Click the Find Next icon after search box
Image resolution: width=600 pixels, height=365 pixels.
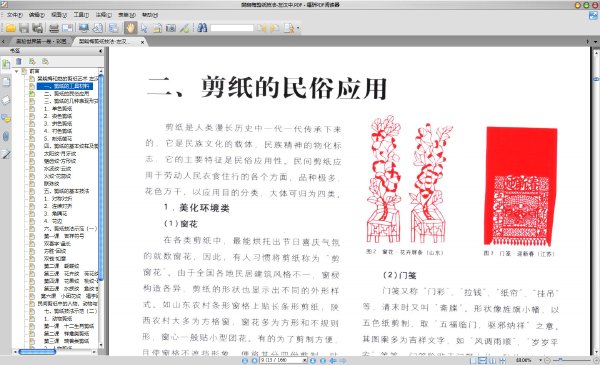pyautogui.click(x=275, y=28)
